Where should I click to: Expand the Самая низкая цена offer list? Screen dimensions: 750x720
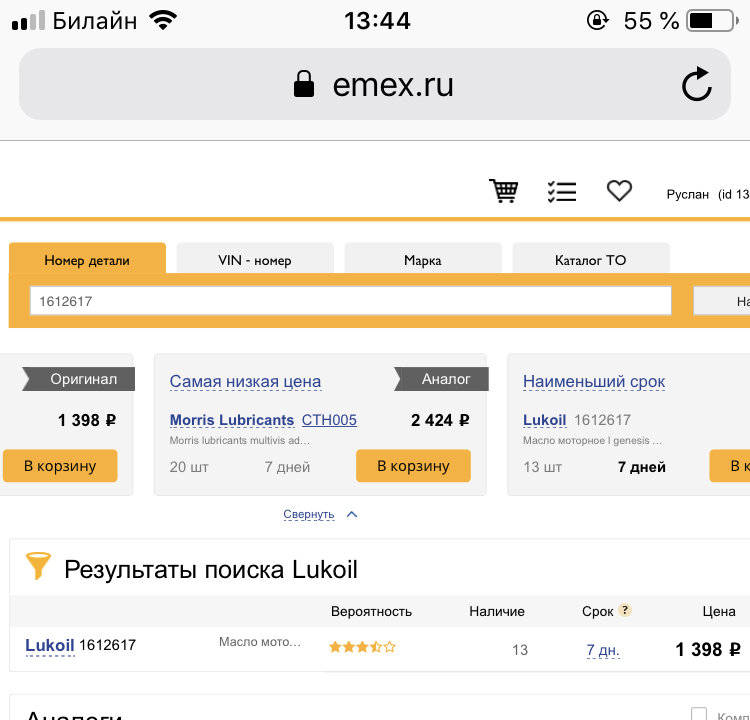point(245,381)
